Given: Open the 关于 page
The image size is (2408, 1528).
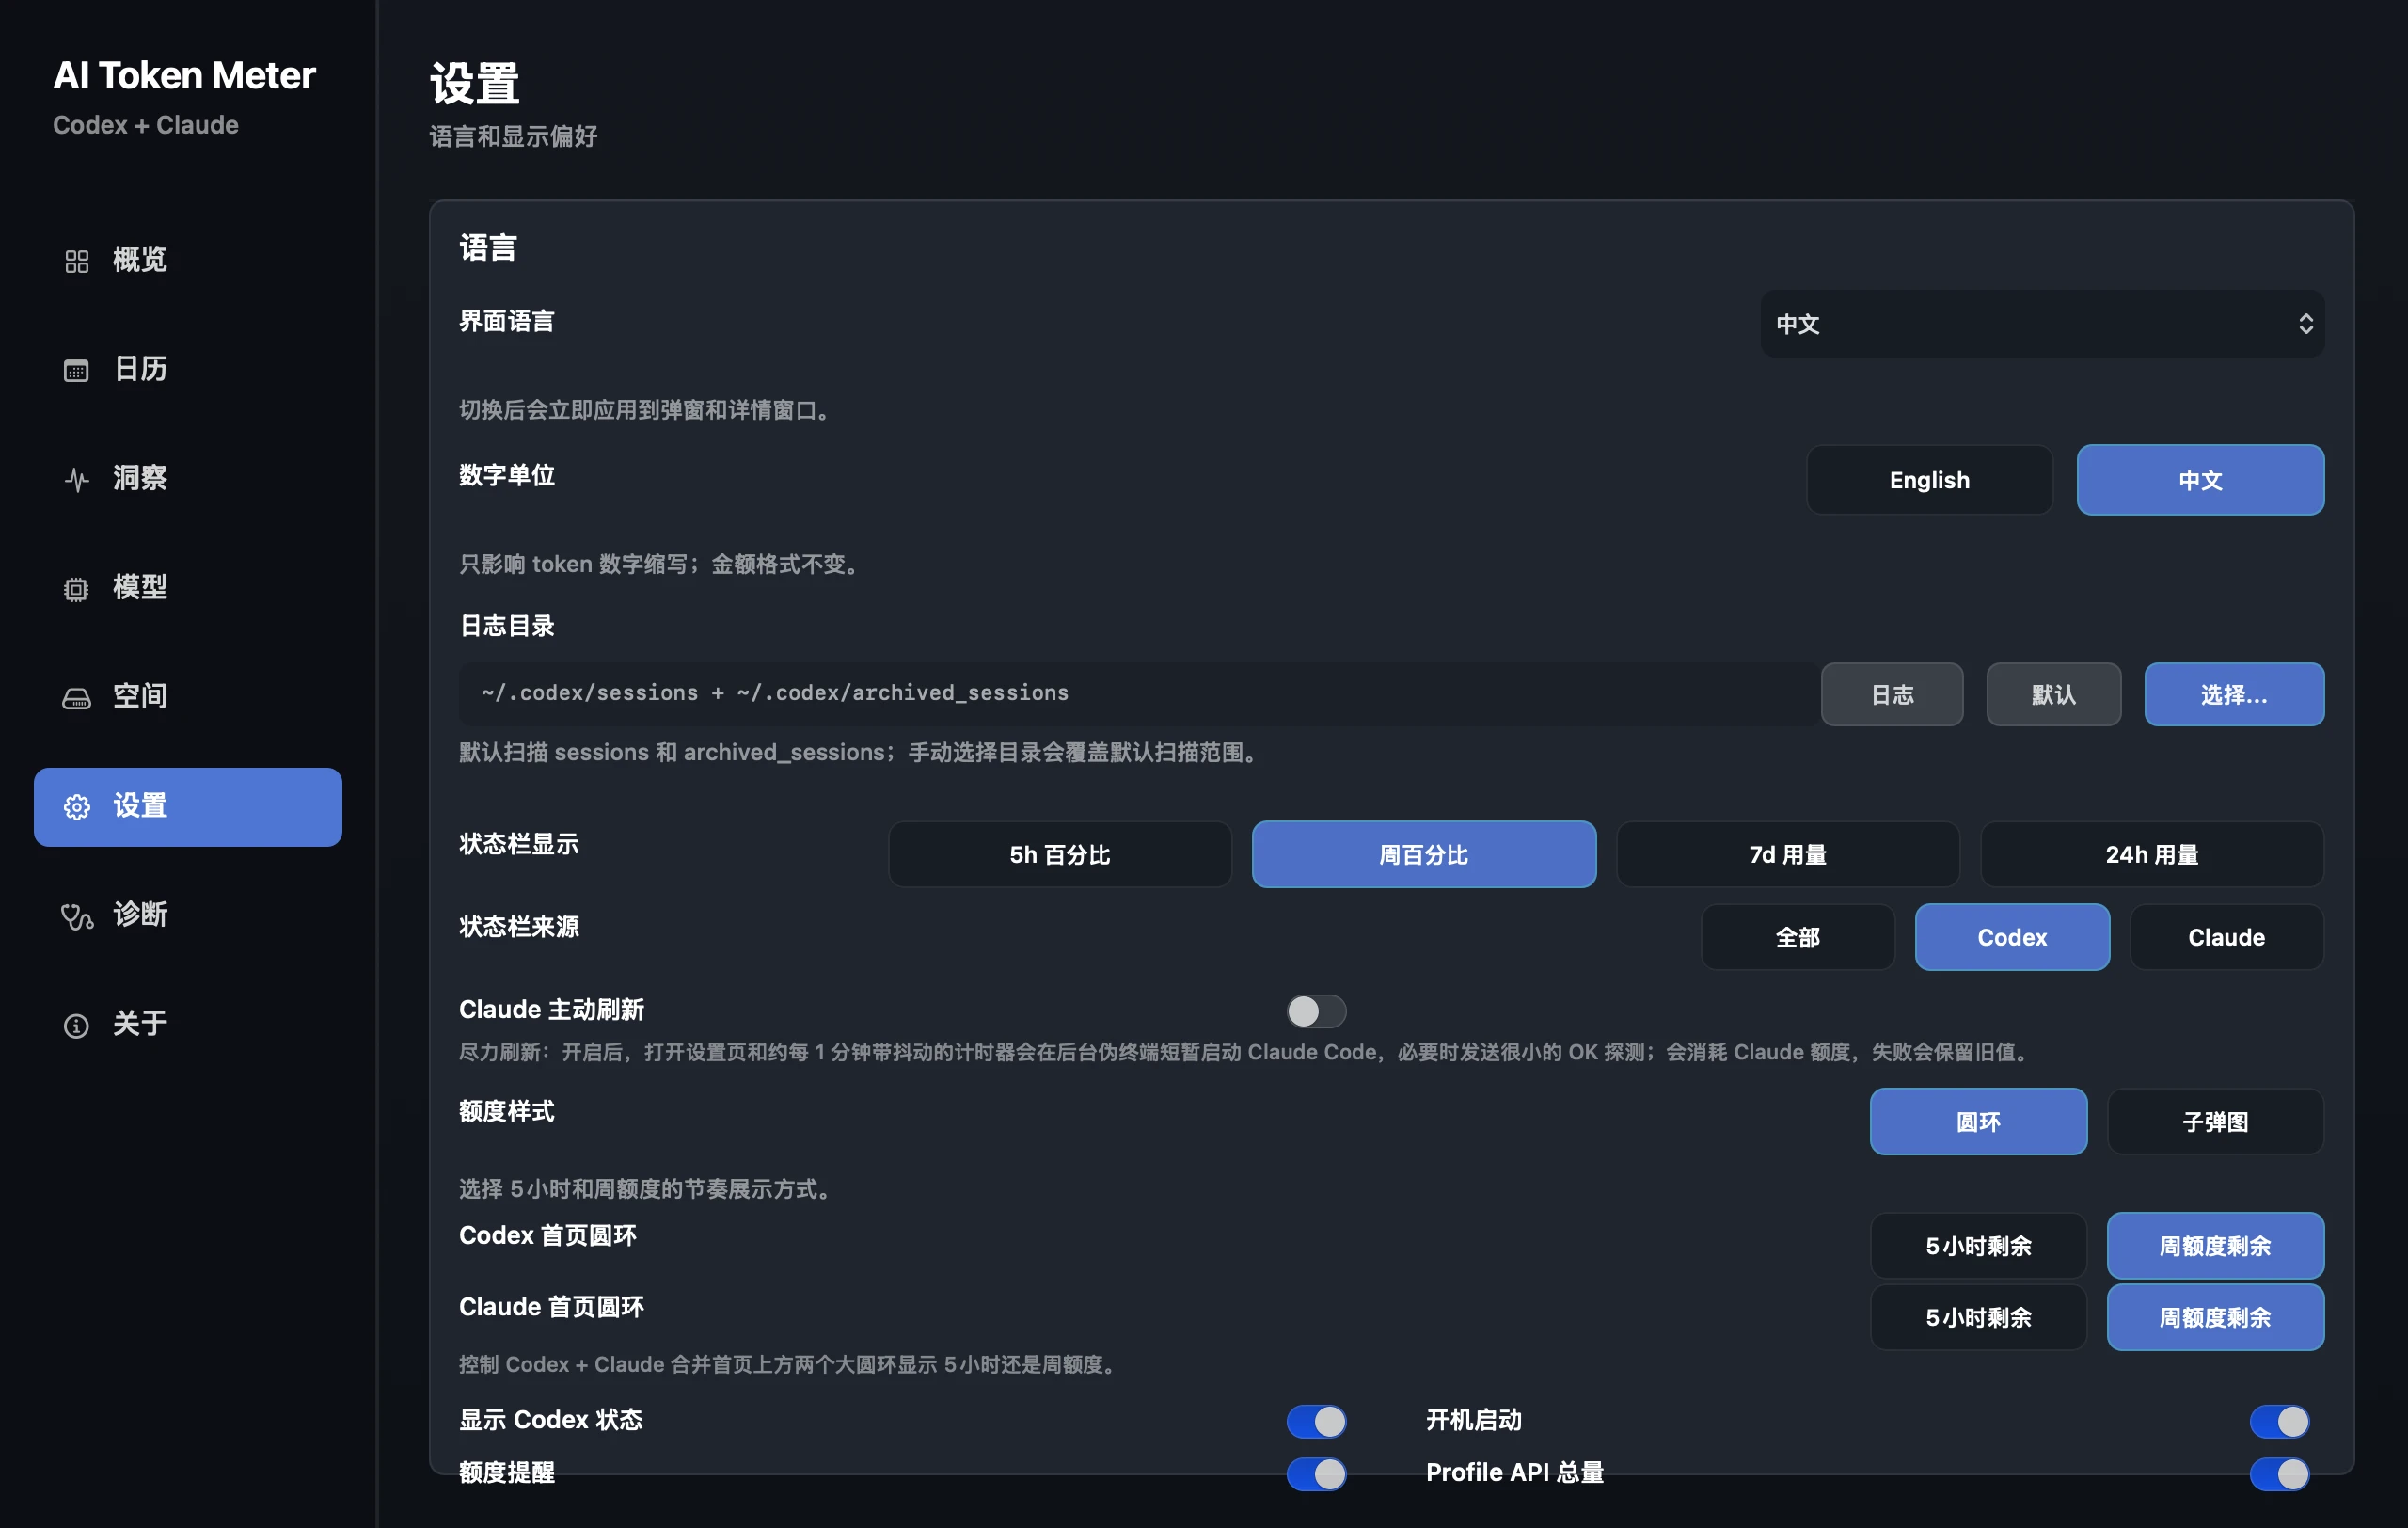Looking at the screenshot, I should (x=188, y=1024).
